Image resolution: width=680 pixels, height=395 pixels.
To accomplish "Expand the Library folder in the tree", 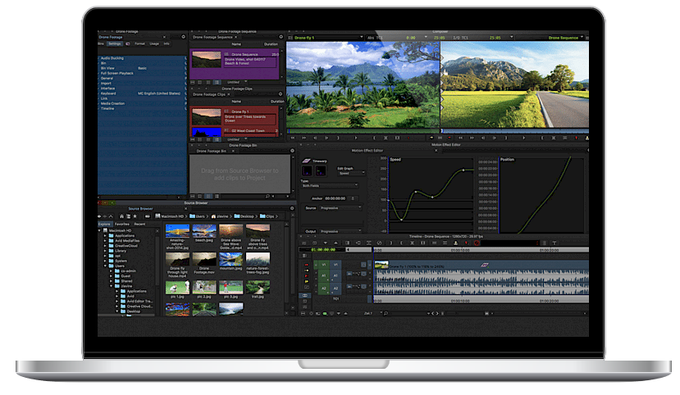I will click(105, 251).
